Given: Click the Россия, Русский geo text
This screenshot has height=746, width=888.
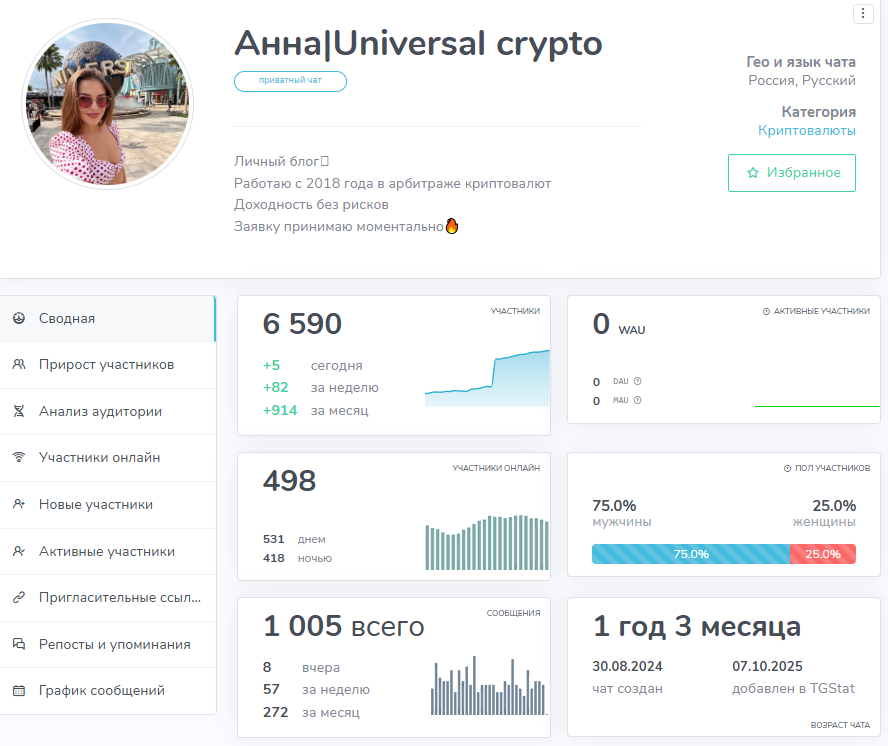Looking at the screenshot, I should tap(802, 80).
